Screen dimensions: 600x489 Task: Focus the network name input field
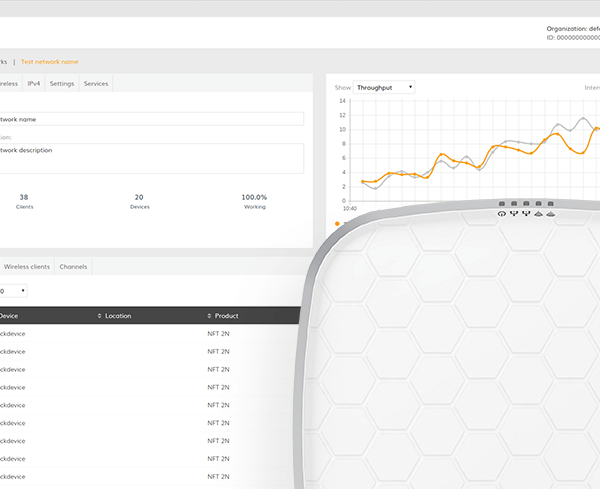click(x=152, y=119)
